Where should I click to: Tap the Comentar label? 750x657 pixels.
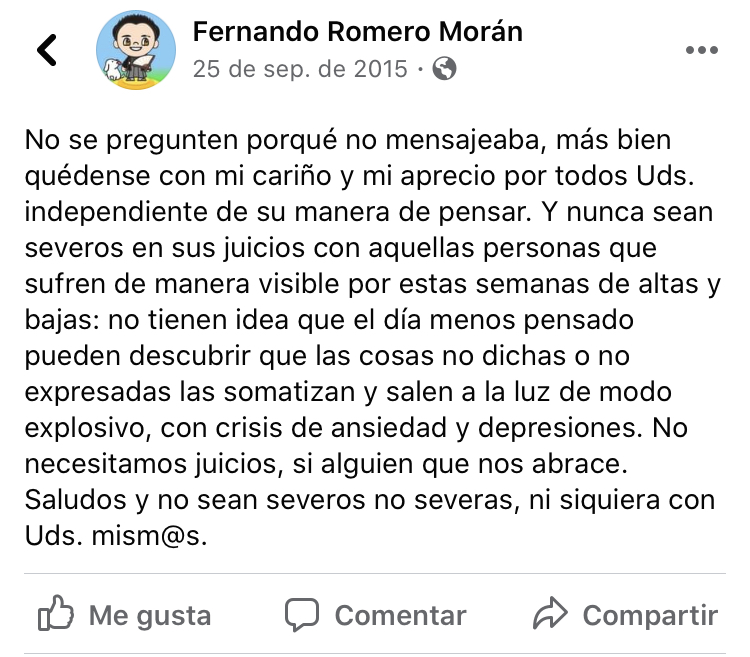tap(400, 615)
